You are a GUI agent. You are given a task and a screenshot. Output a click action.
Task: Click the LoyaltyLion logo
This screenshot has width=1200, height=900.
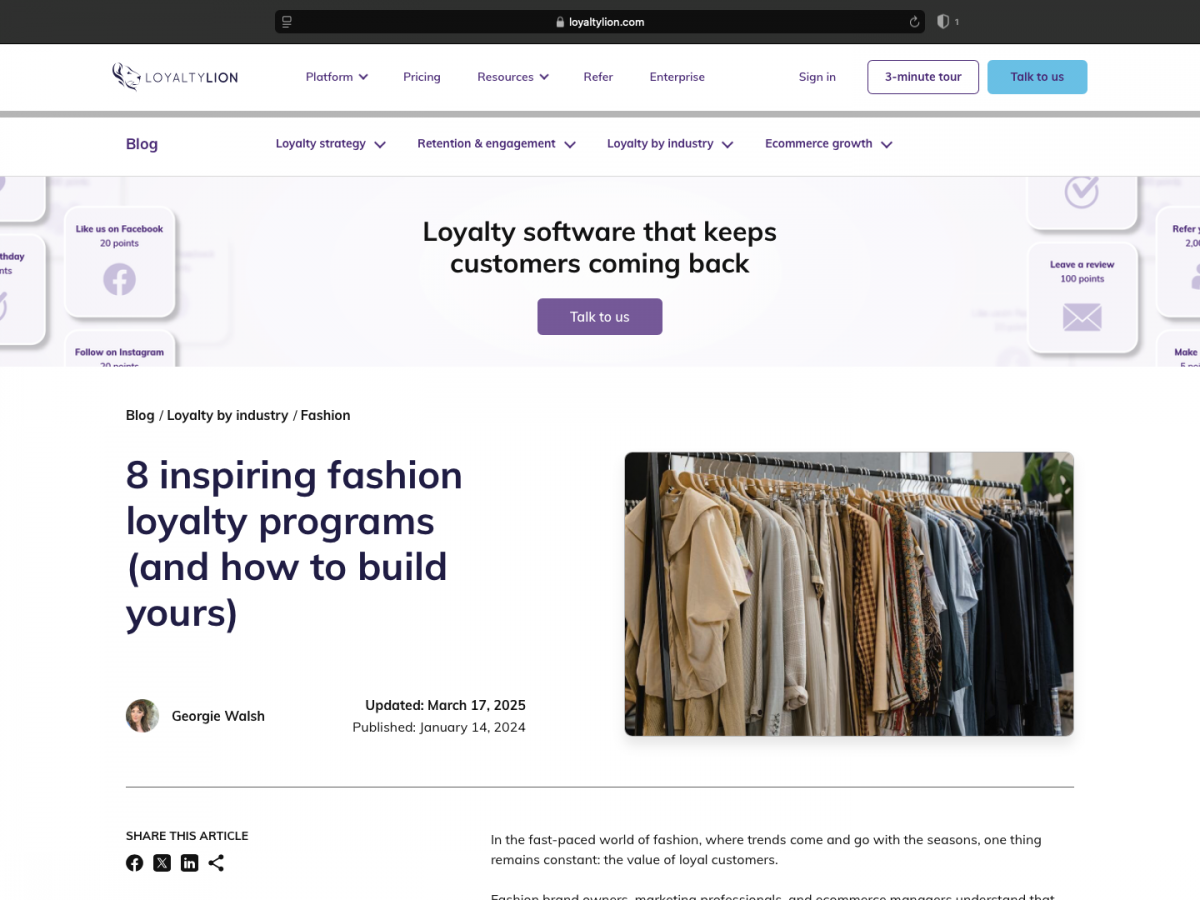tap(175, 77)
